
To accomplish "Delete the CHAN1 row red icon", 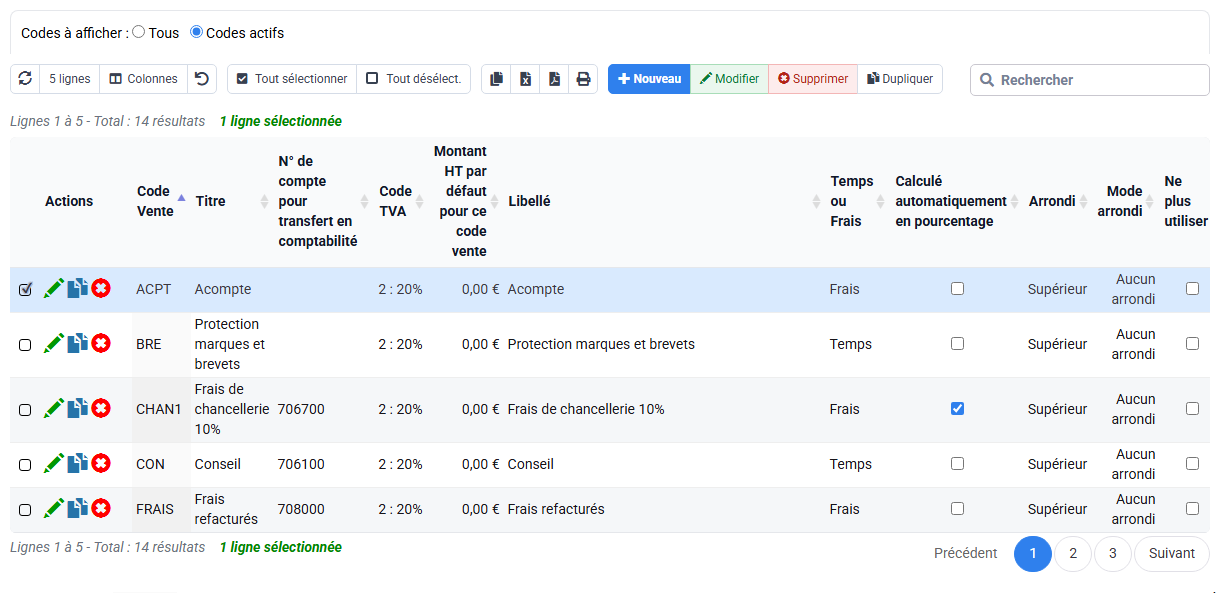I will point(101,409).
